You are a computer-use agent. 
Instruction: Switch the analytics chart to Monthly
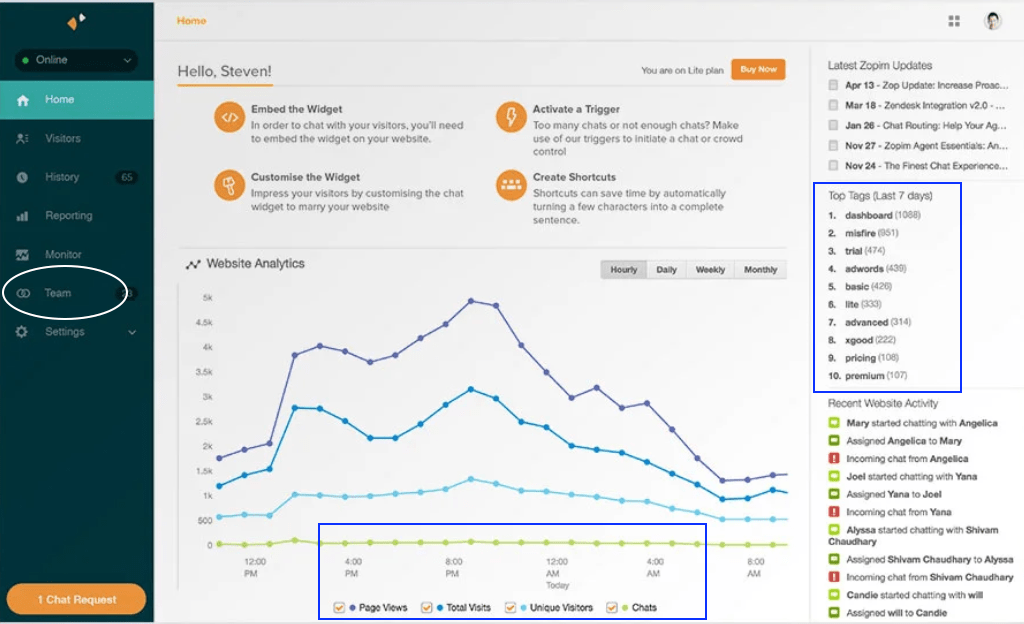click(760, 268)
